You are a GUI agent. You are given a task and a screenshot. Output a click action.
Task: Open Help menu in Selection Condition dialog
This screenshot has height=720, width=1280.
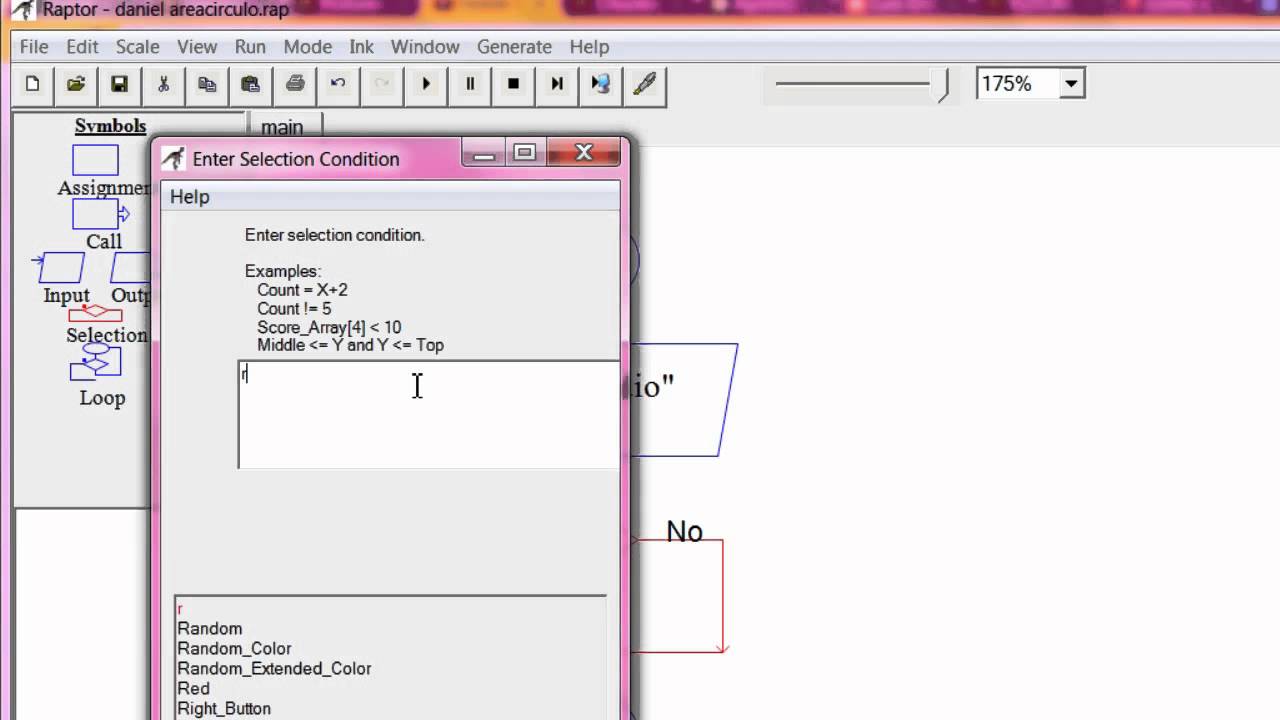click(x=190, y=197)
